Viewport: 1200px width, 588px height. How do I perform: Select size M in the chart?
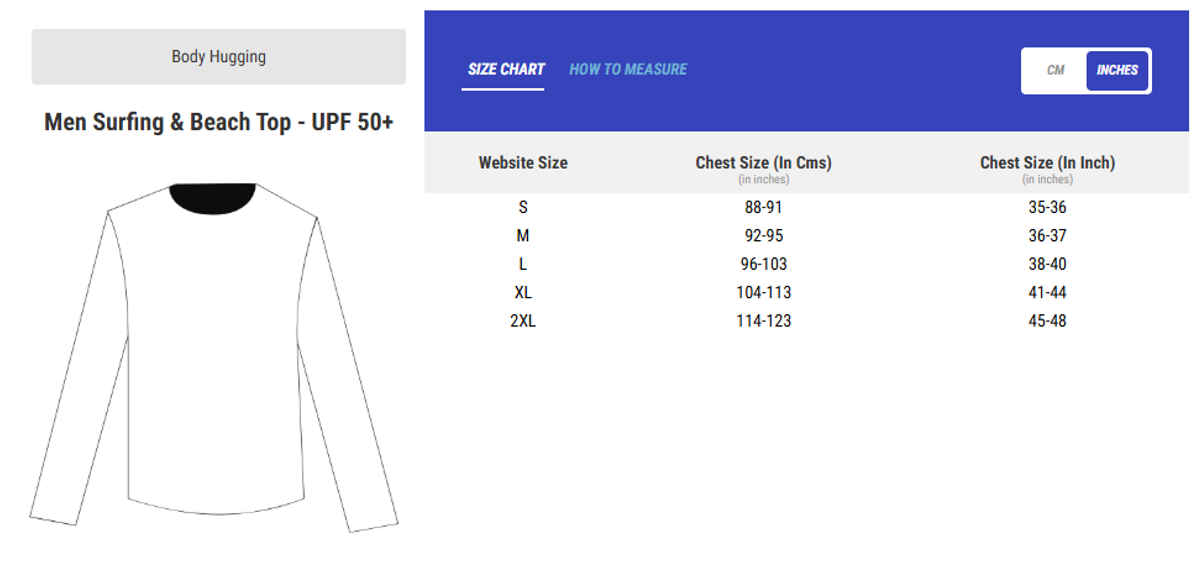pyautogui.click(x=522, y=236)
